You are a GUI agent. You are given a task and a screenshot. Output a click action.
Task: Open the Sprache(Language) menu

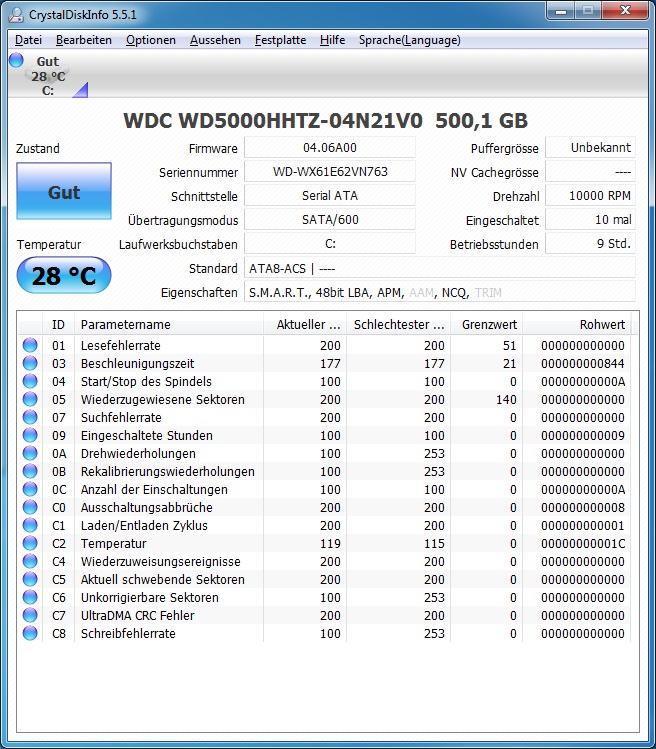[x=409, y=40]
